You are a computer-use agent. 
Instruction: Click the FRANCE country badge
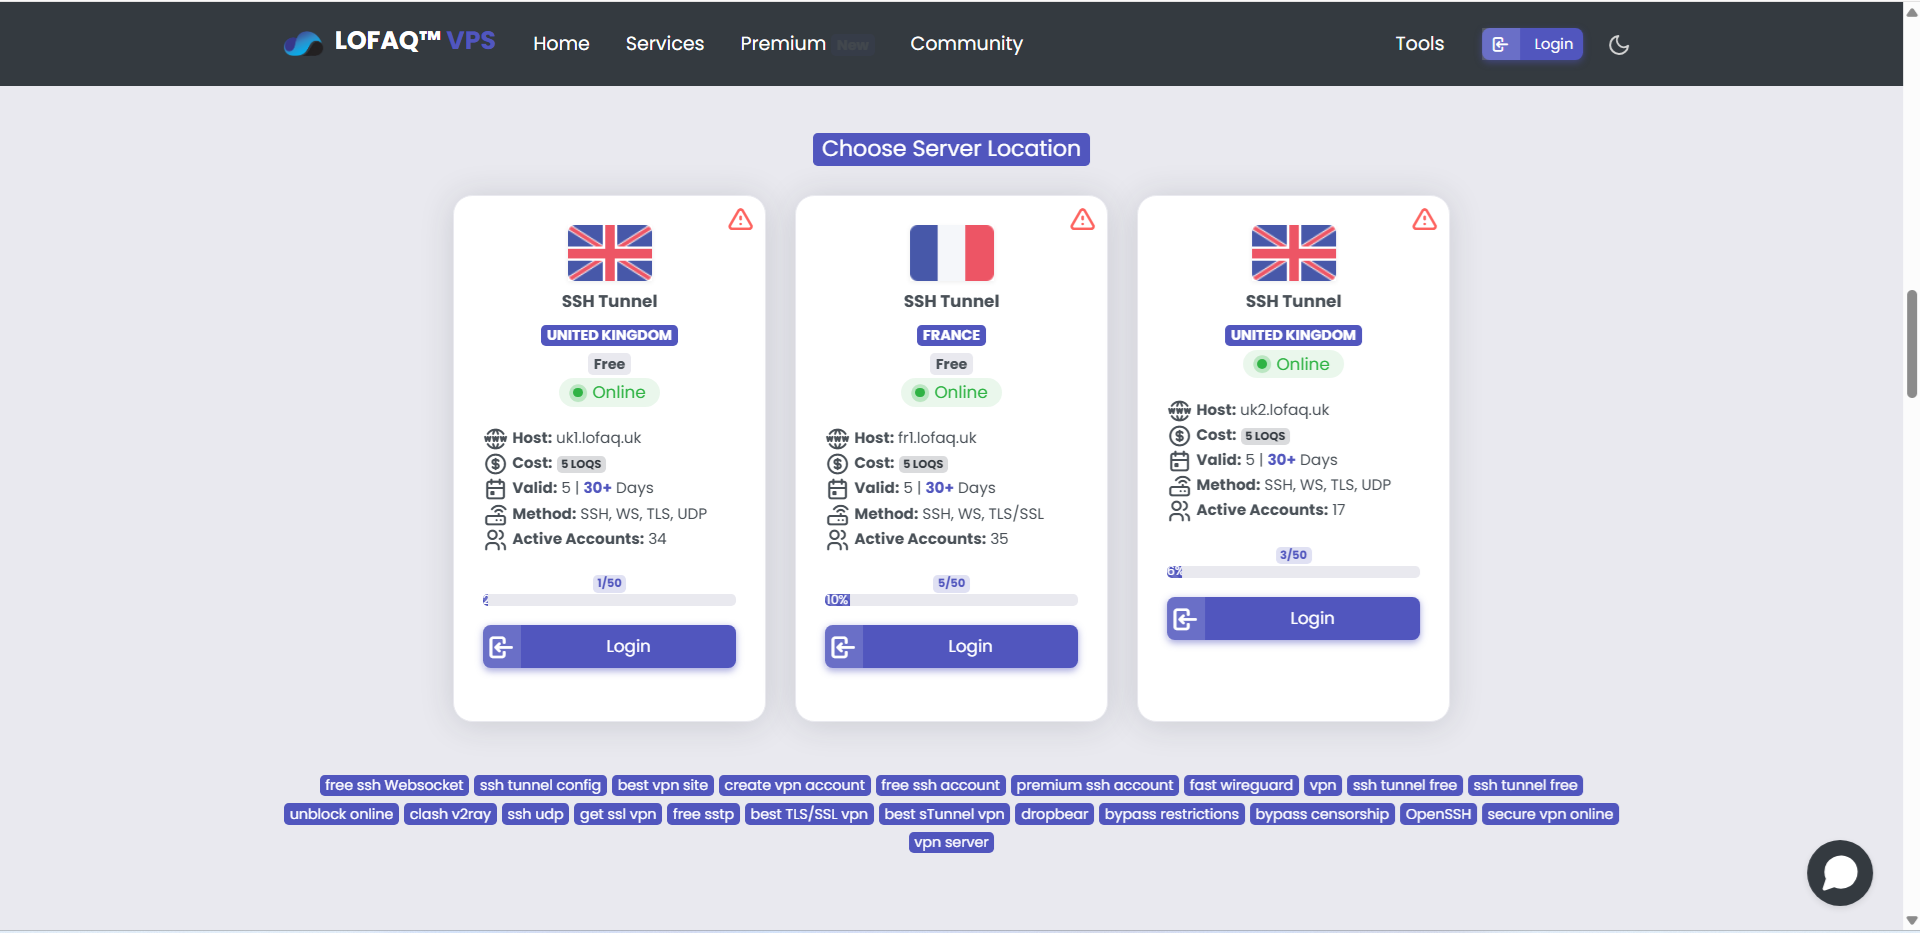pyautogui.click(x=951, y=335)
